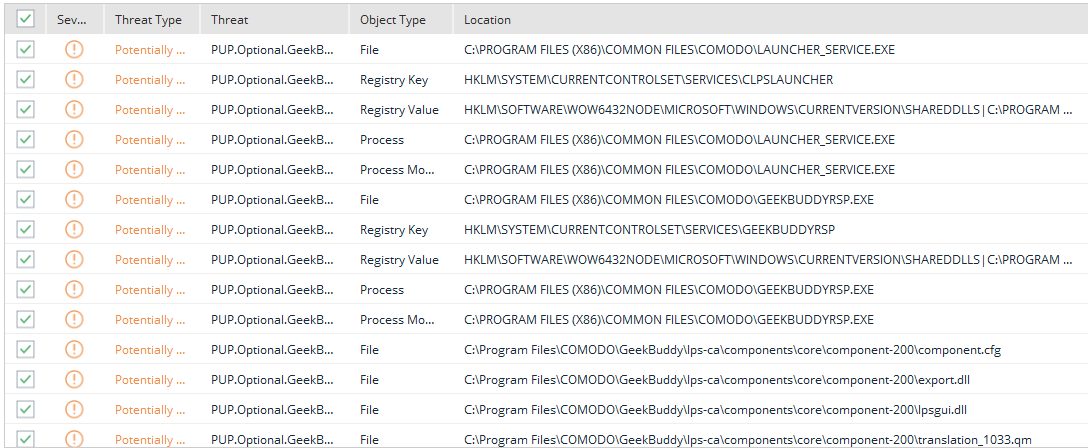
Task: Untick the translation_1033.qm row checkbox
Action: point(26,439)
